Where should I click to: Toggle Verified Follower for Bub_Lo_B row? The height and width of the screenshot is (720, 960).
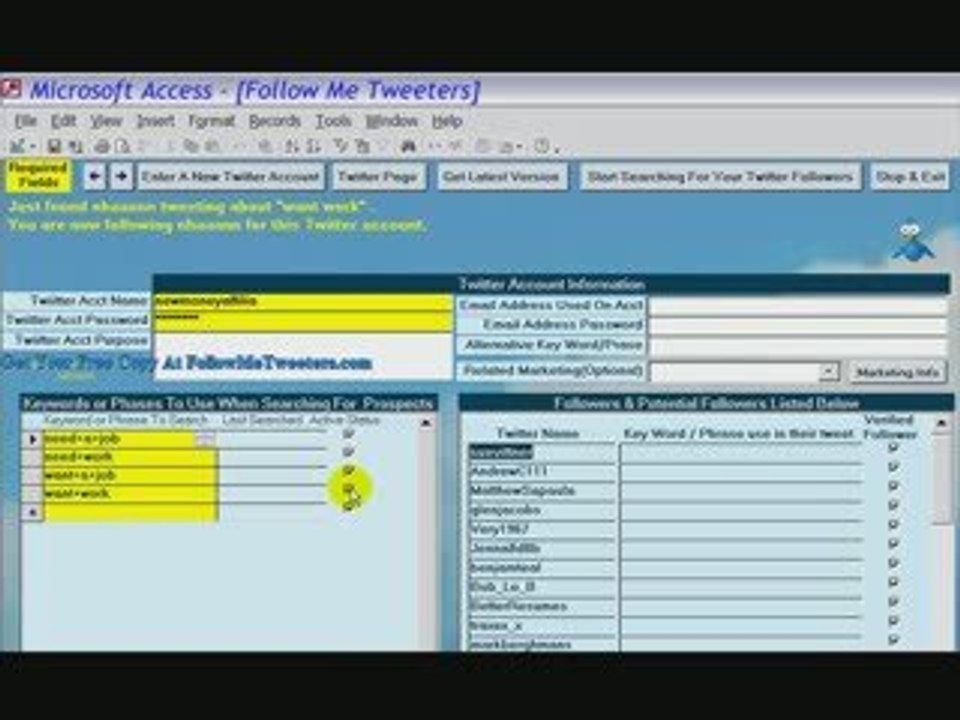893,582
